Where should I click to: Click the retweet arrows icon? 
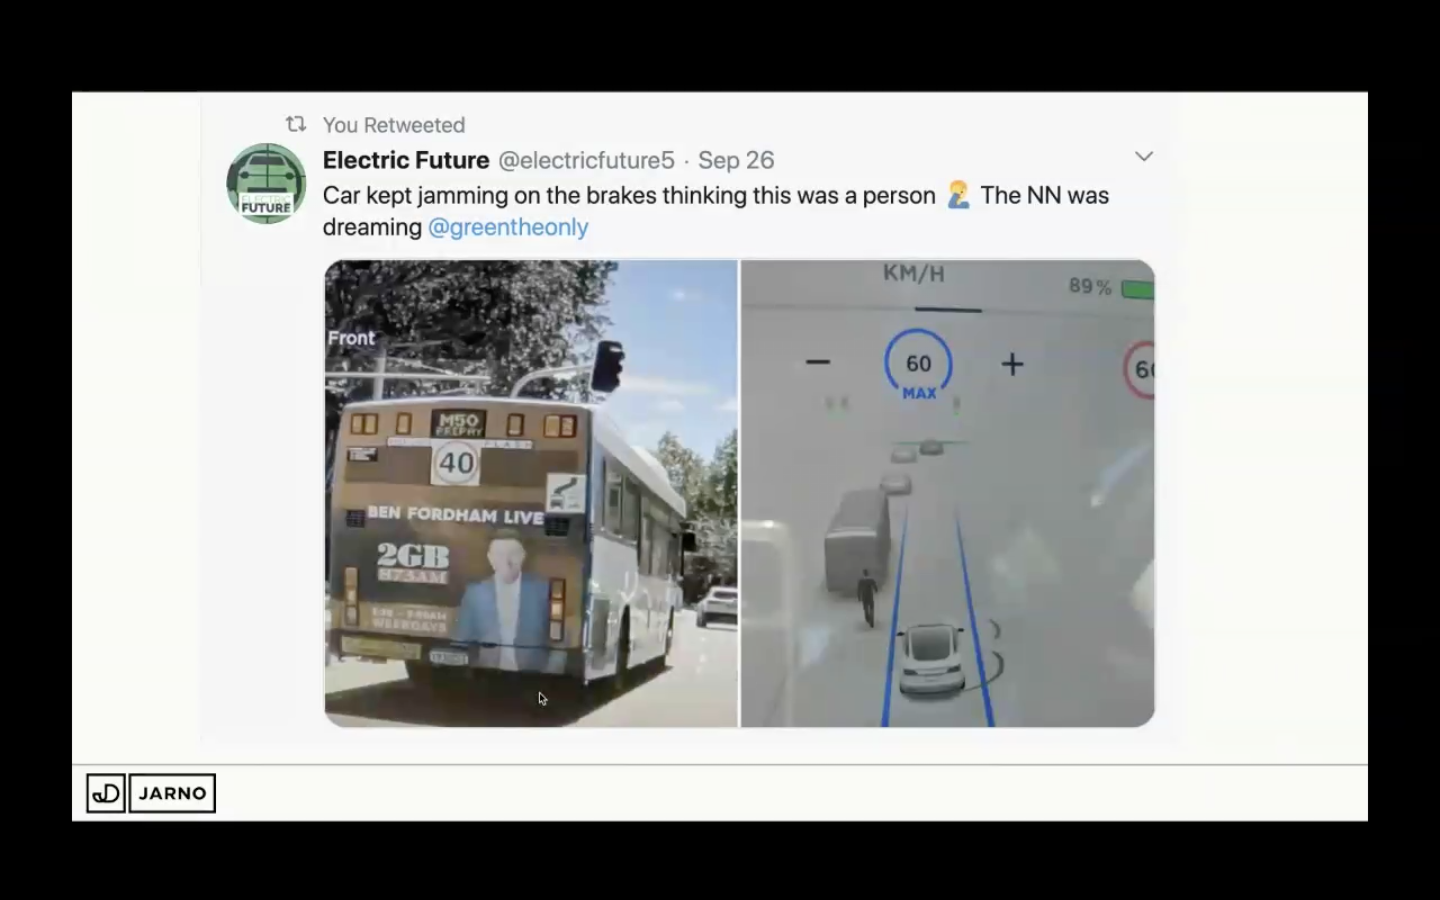click(x=296, y=125)
